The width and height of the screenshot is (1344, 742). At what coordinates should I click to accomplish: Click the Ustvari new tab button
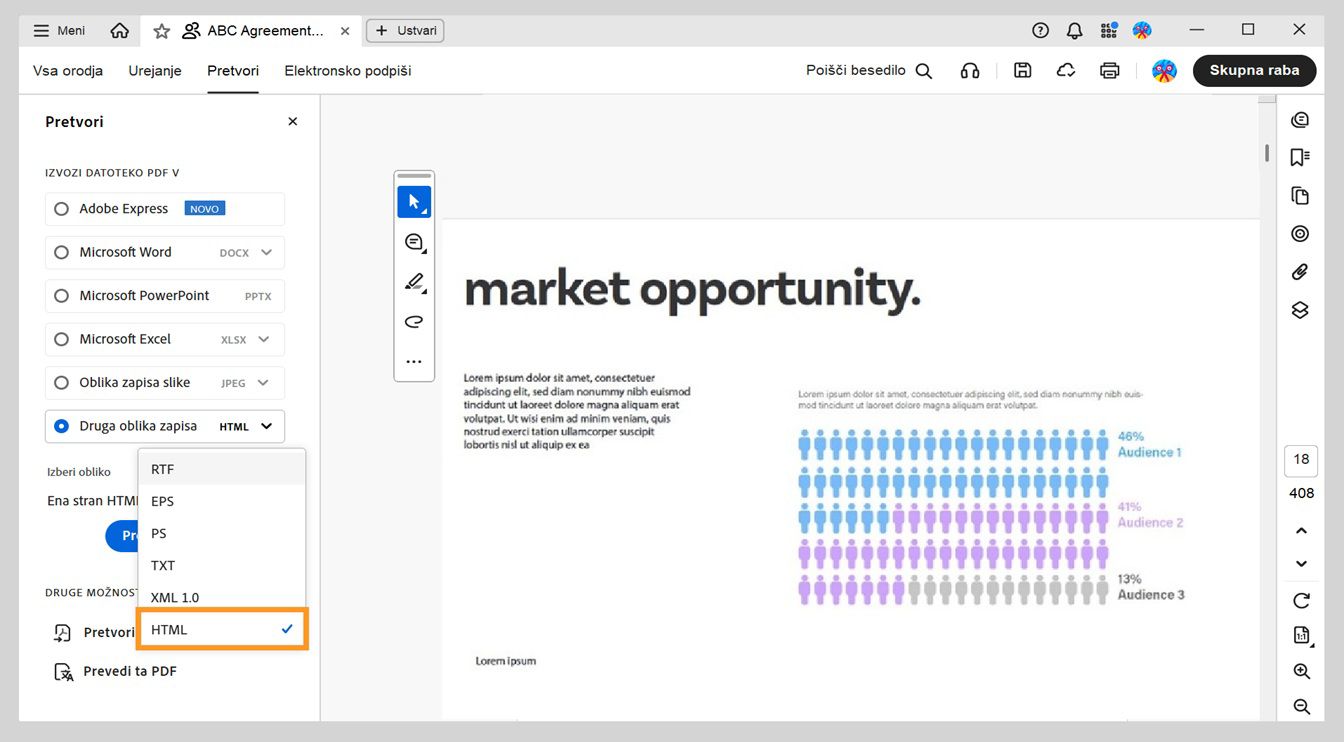(406, 31)
